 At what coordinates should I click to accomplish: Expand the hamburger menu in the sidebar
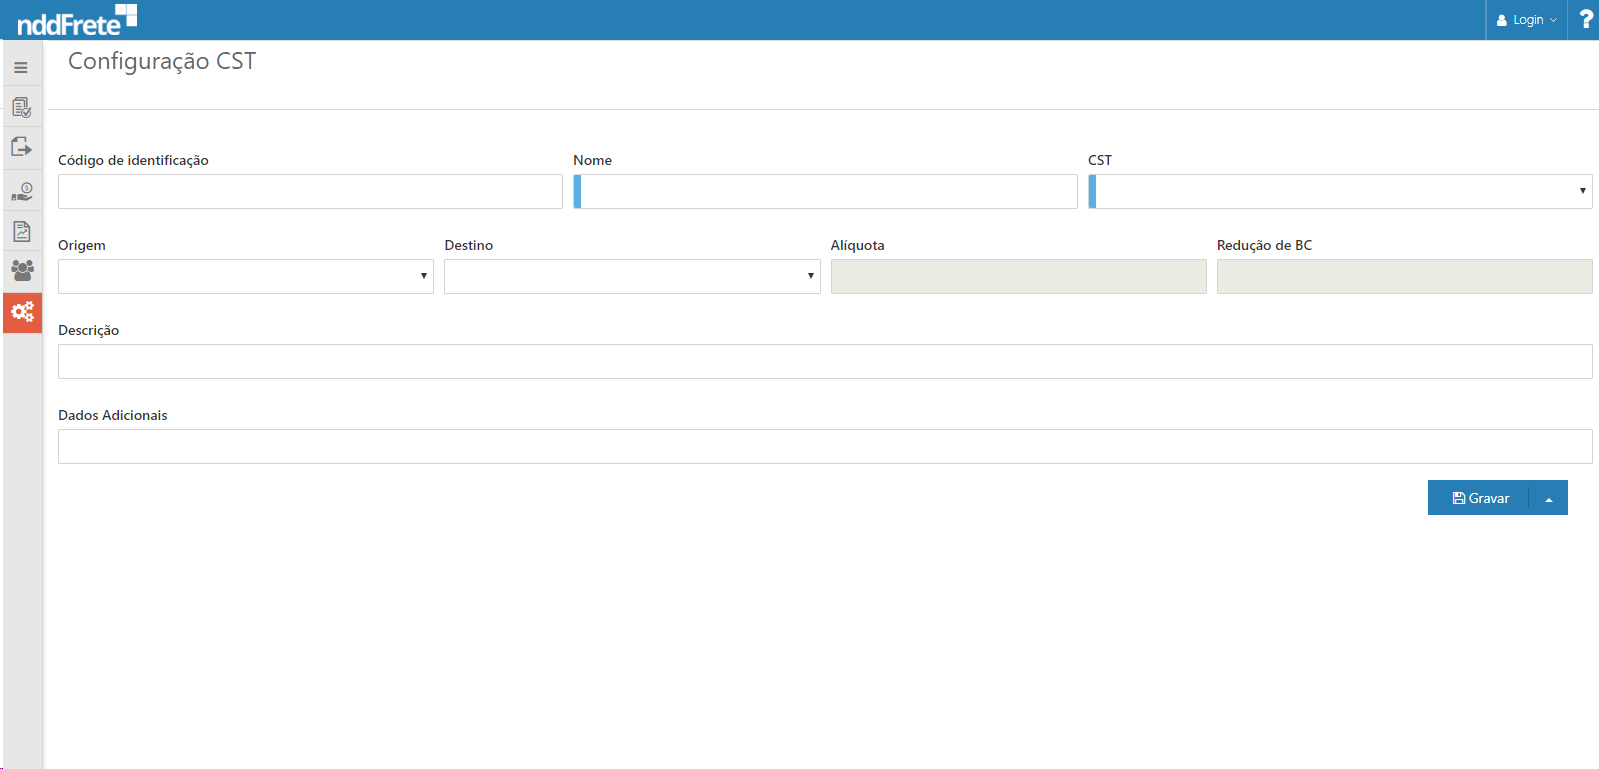click(21, 68)
